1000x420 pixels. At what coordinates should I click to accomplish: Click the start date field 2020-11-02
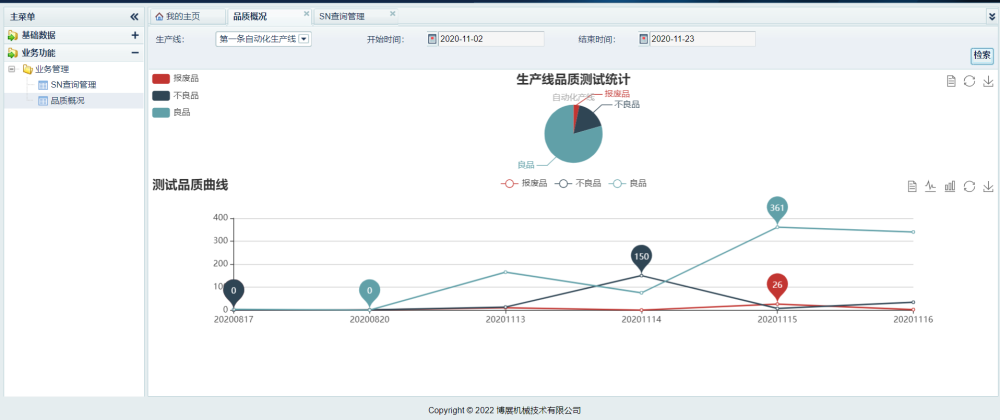tap(491, 39)
